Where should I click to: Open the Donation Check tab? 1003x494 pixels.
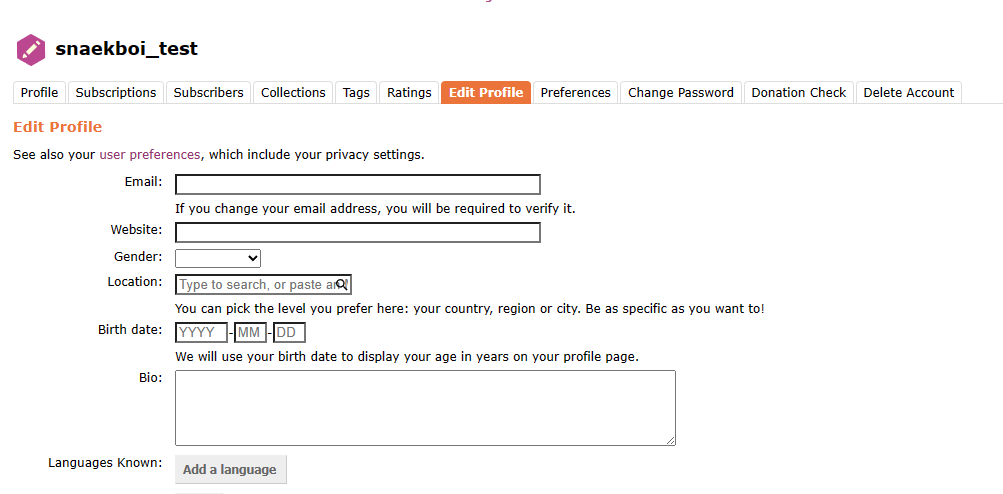coord(799,93)
